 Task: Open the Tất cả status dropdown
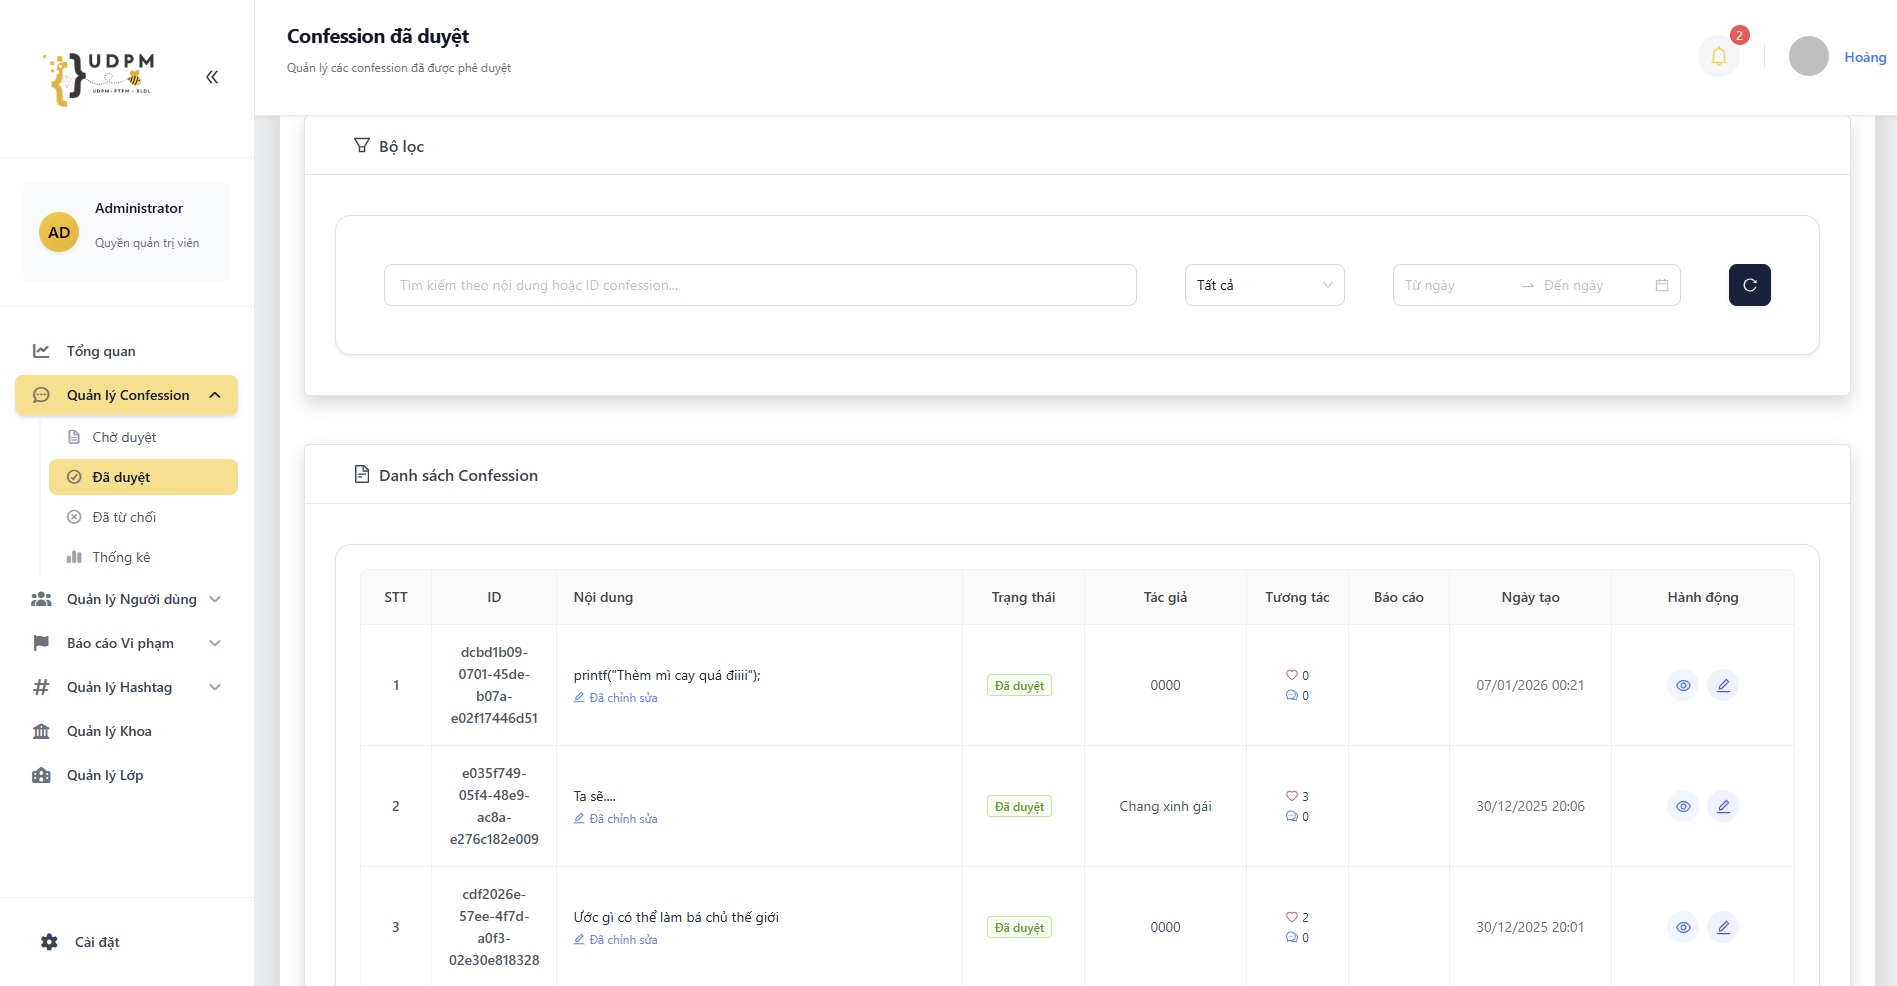pyautogui.click(x=1265, y=285)
